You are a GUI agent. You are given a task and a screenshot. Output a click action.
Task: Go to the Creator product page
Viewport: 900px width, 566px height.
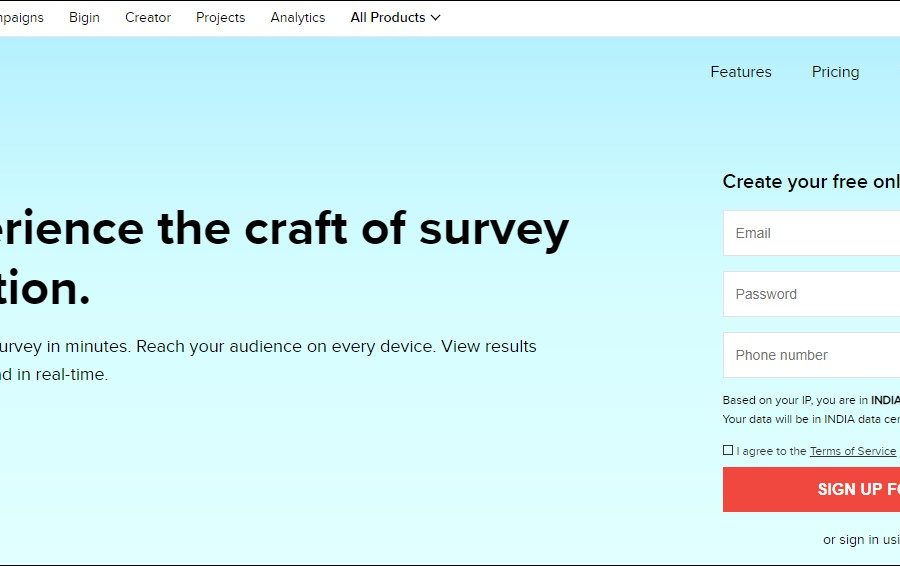pyautogui.click(x=148, y=18)
